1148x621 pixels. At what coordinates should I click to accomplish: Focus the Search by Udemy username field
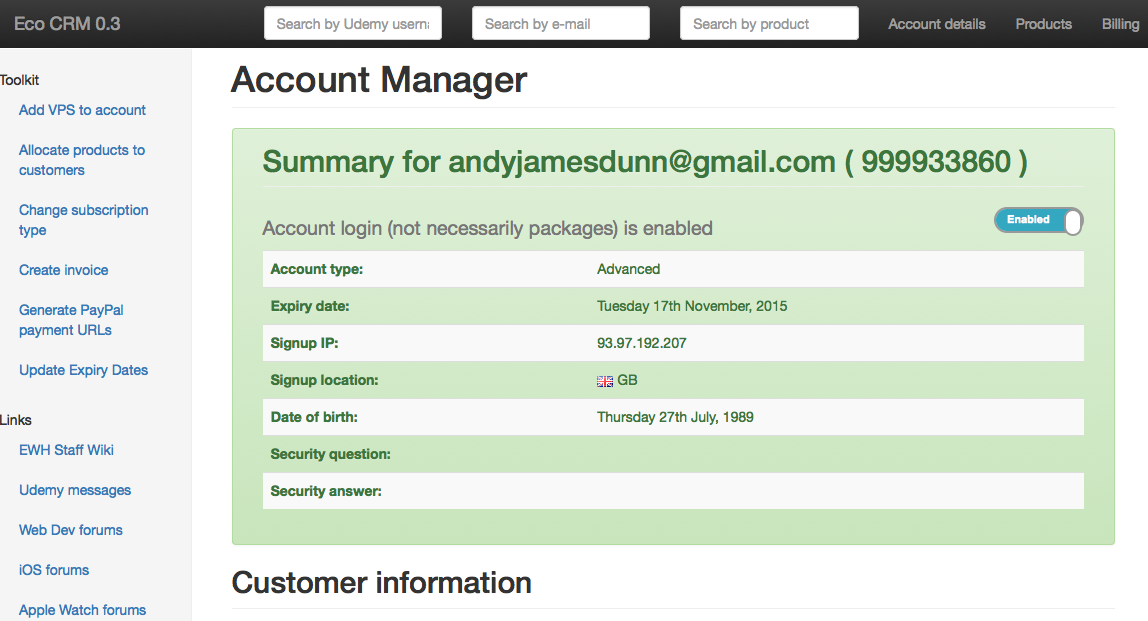[x=353, y=24]
